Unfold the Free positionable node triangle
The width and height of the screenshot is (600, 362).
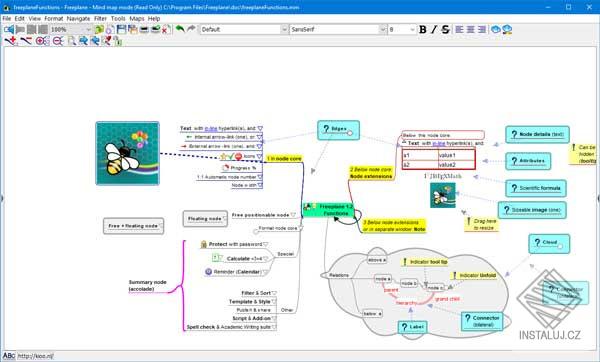[293, 215]
